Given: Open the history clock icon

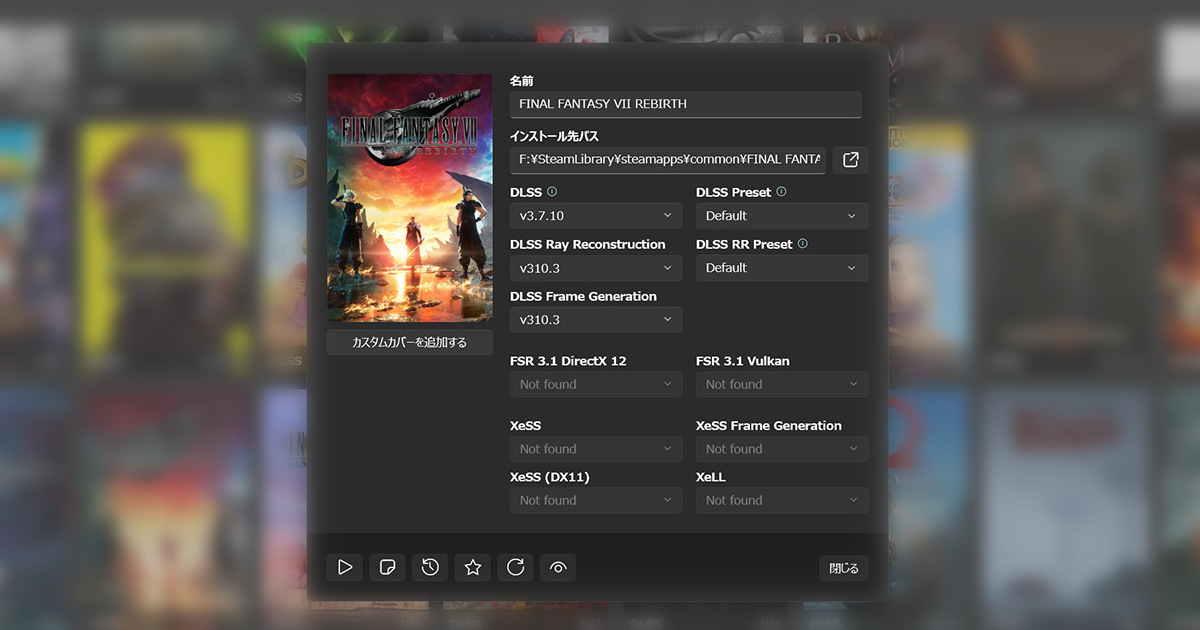Looking at the screenshot, I should 430,568.
